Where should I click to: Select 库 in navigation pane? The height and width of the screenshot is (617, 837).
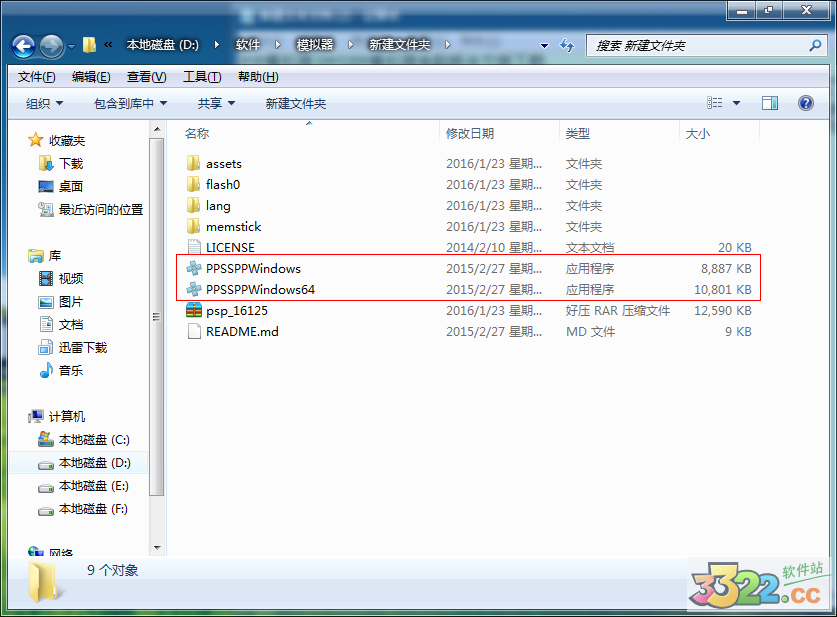point(45,256)
